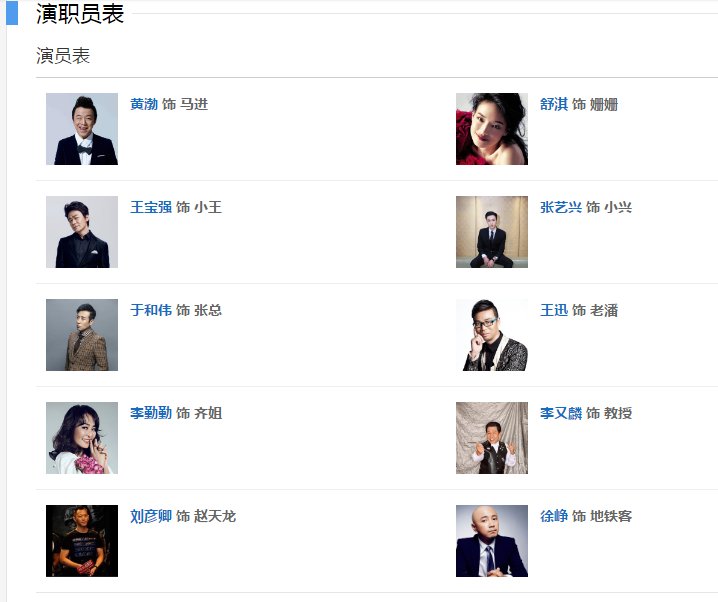Open the 李勤勤 actor link
This screenshot has width=718, height=602.
pos(151,413)
